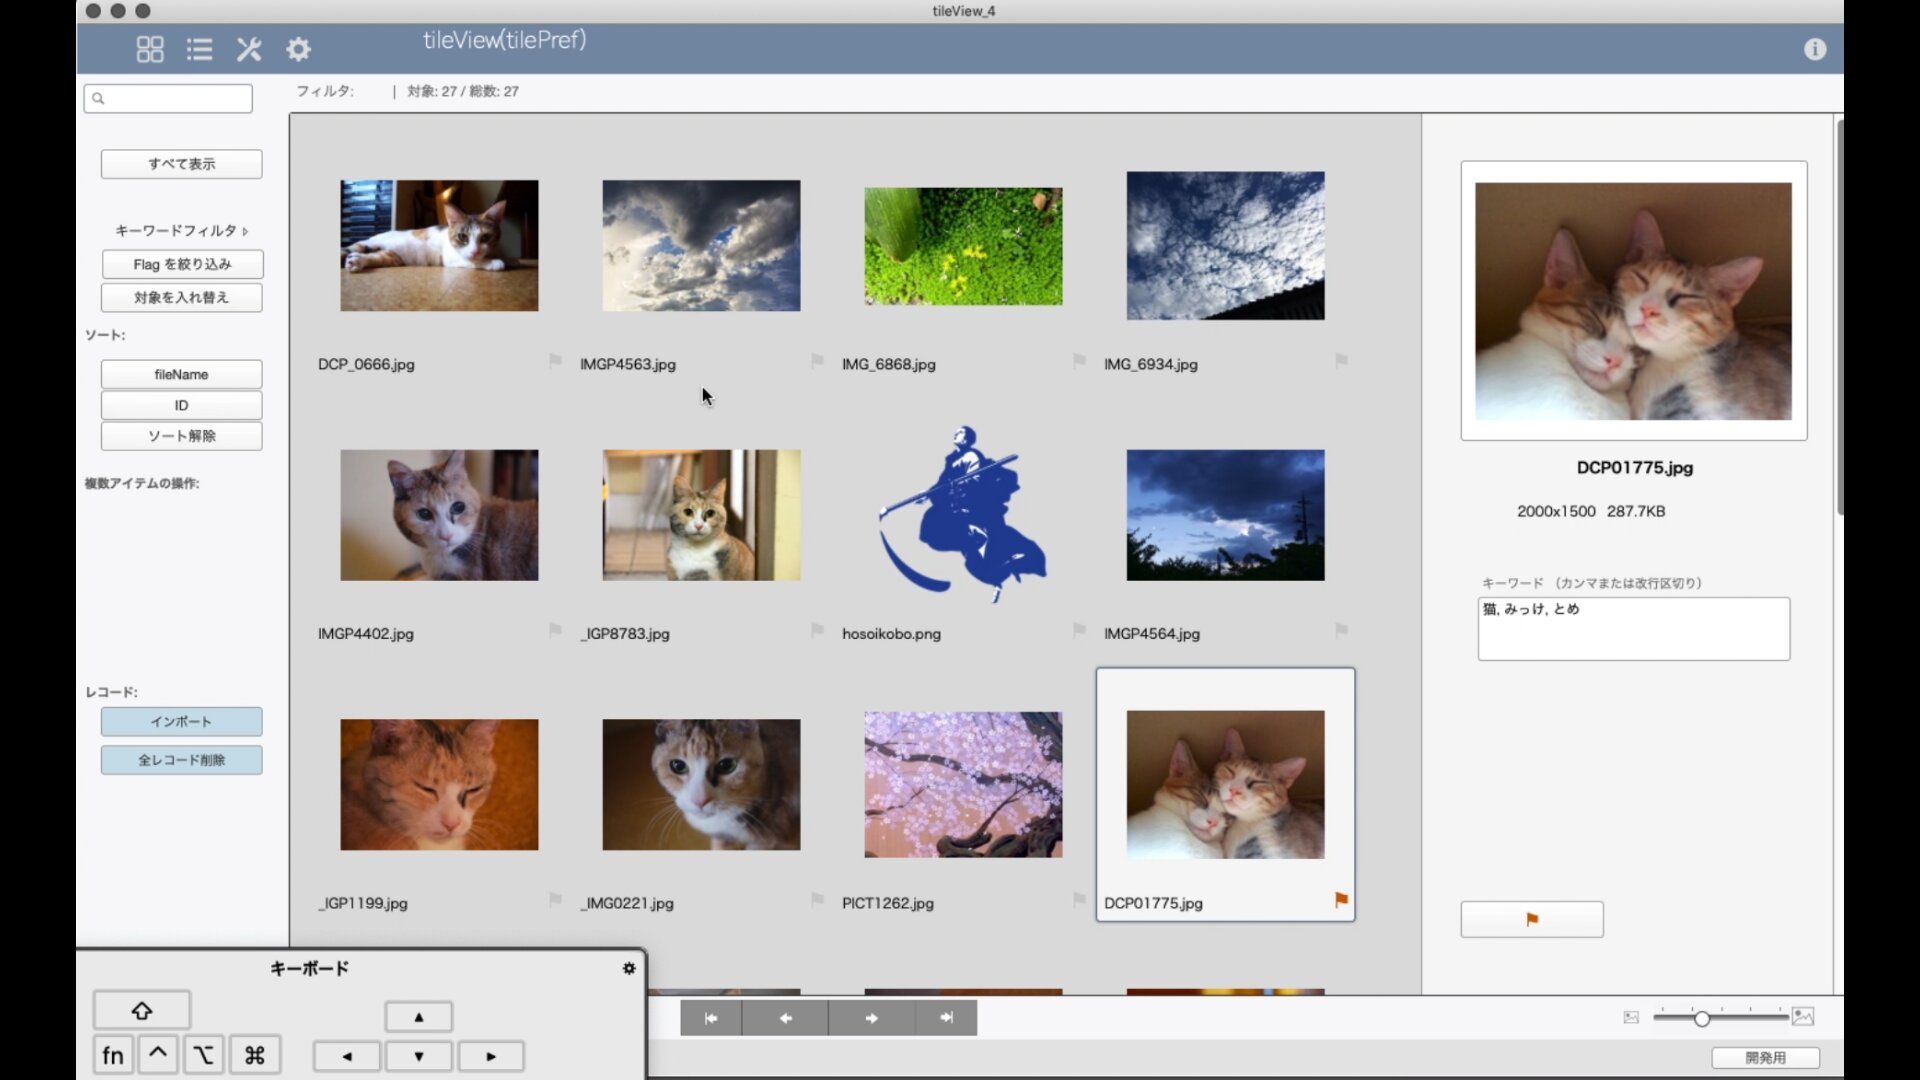
Task: Go to the next record arrow
Action: pos(871,1017)
